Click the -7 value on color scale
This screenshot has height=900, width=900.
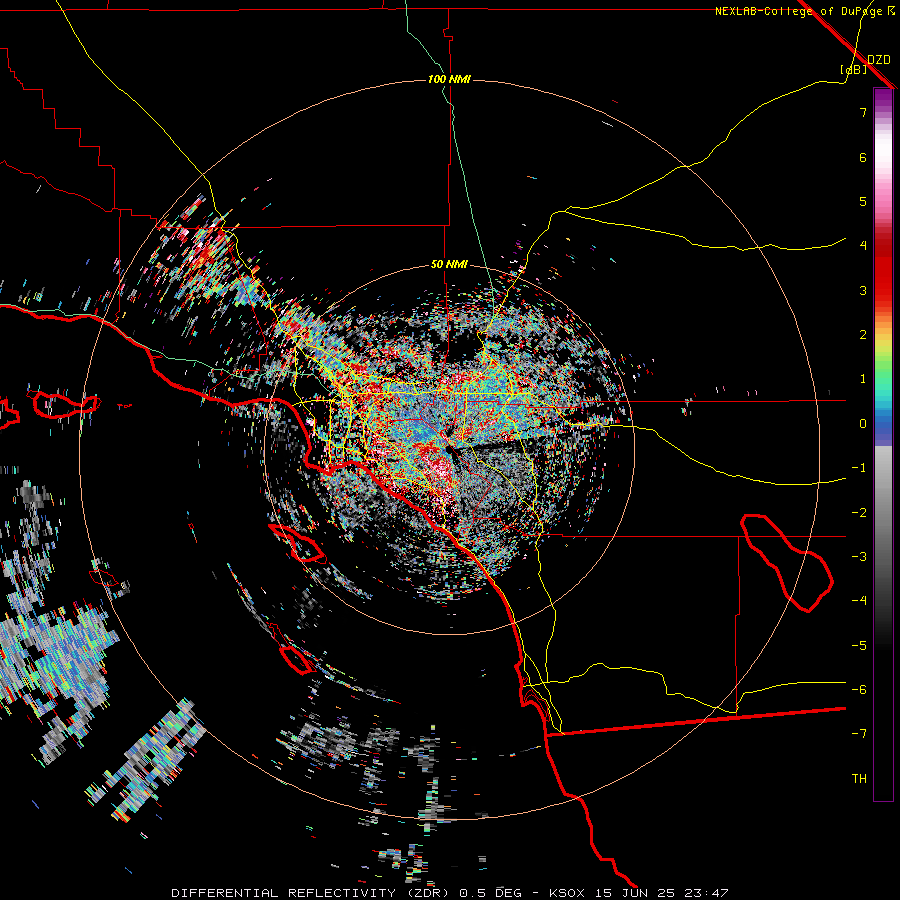pos(859,734)
